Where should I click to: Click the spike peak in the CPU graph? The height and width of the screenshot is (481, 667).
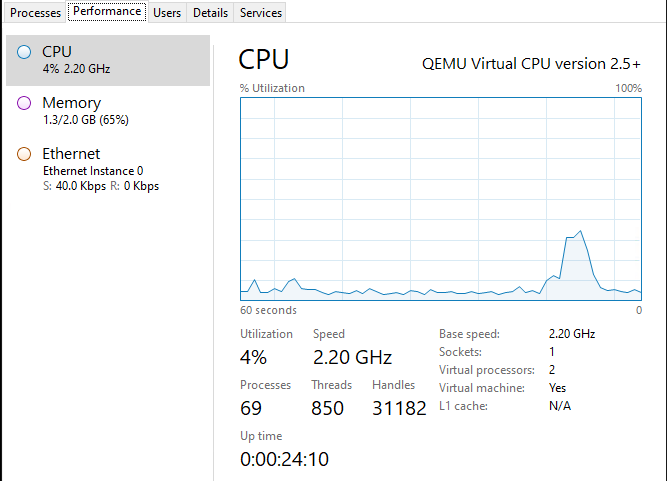[x=581, y=232]
